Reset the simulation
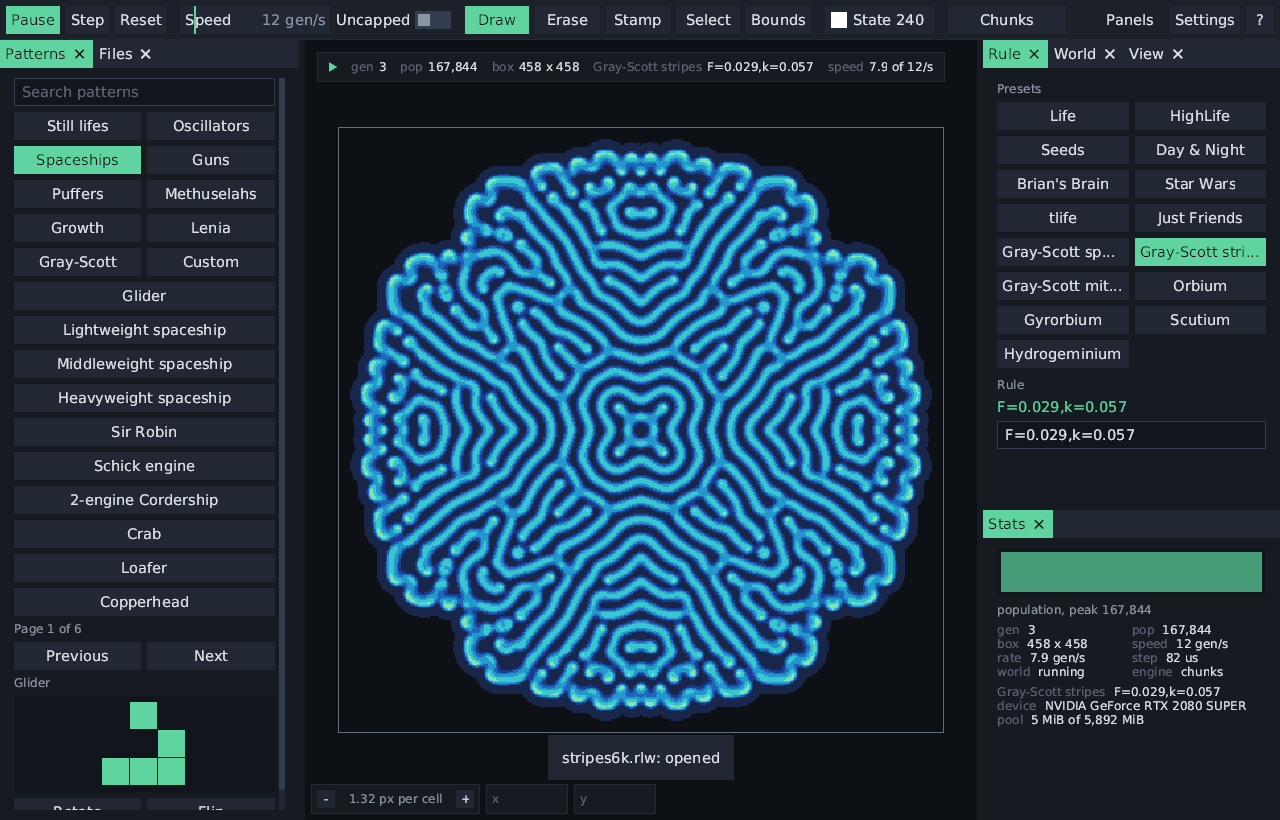This screenshot has height=820, width=1280. (141, 20)
